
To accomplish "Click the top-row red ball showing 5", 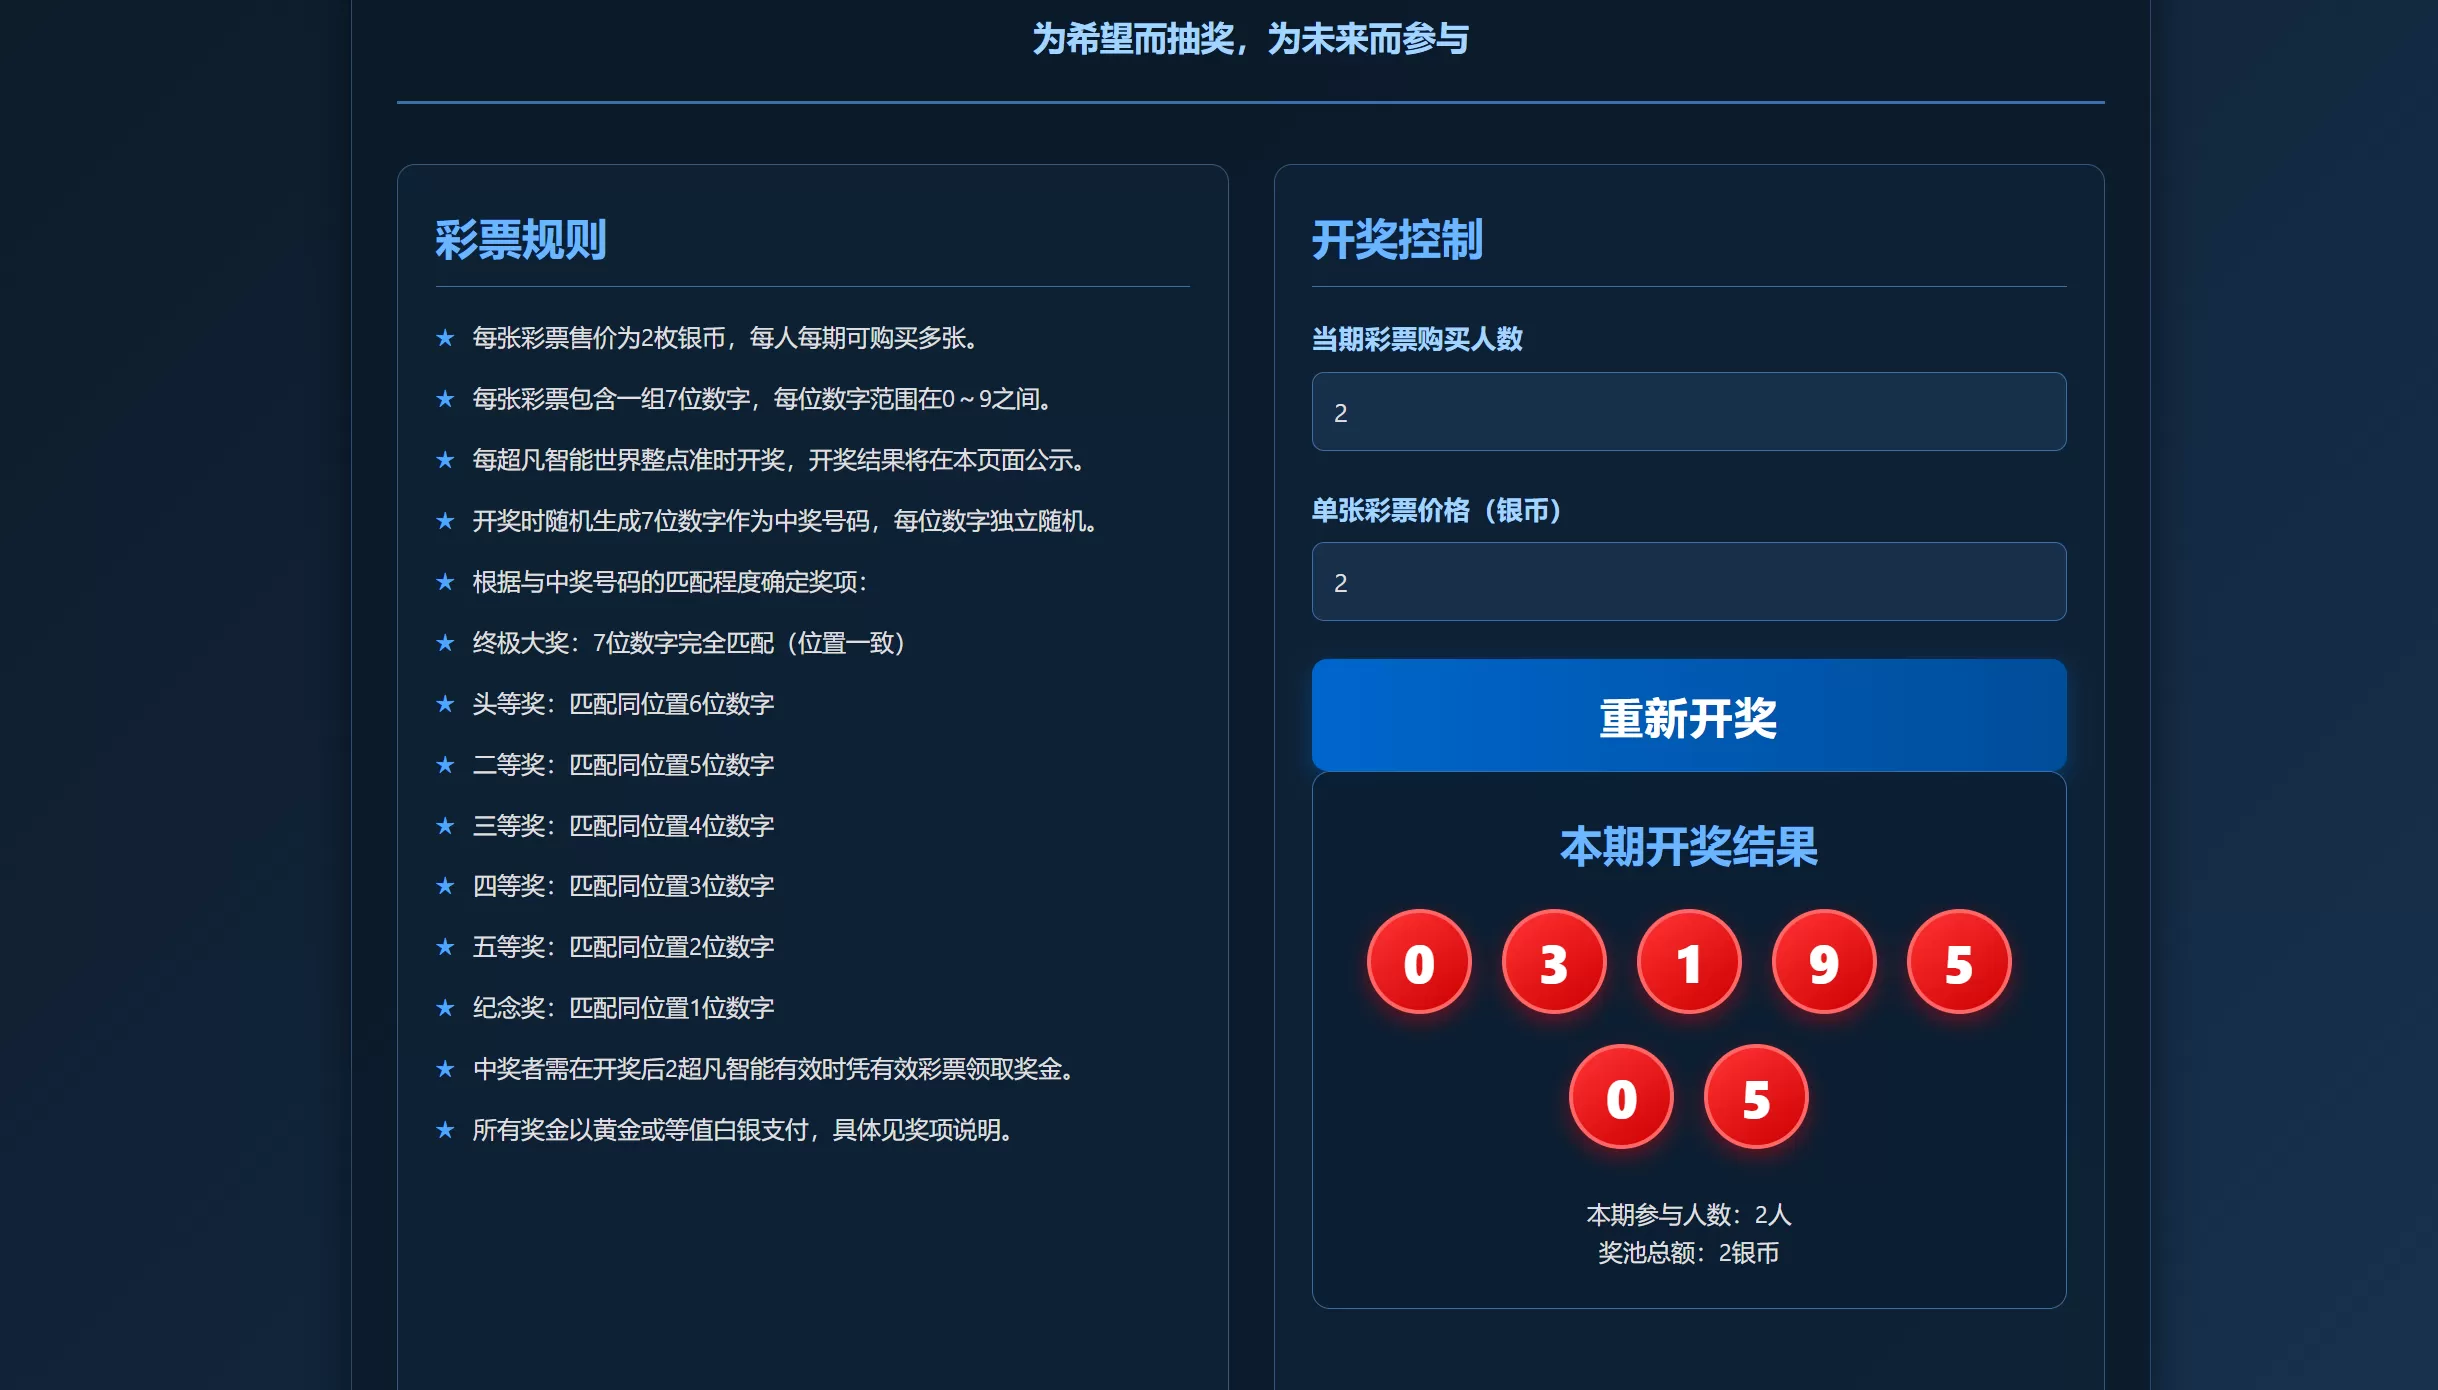I will pyautogui.click(x=1958, y=963).
